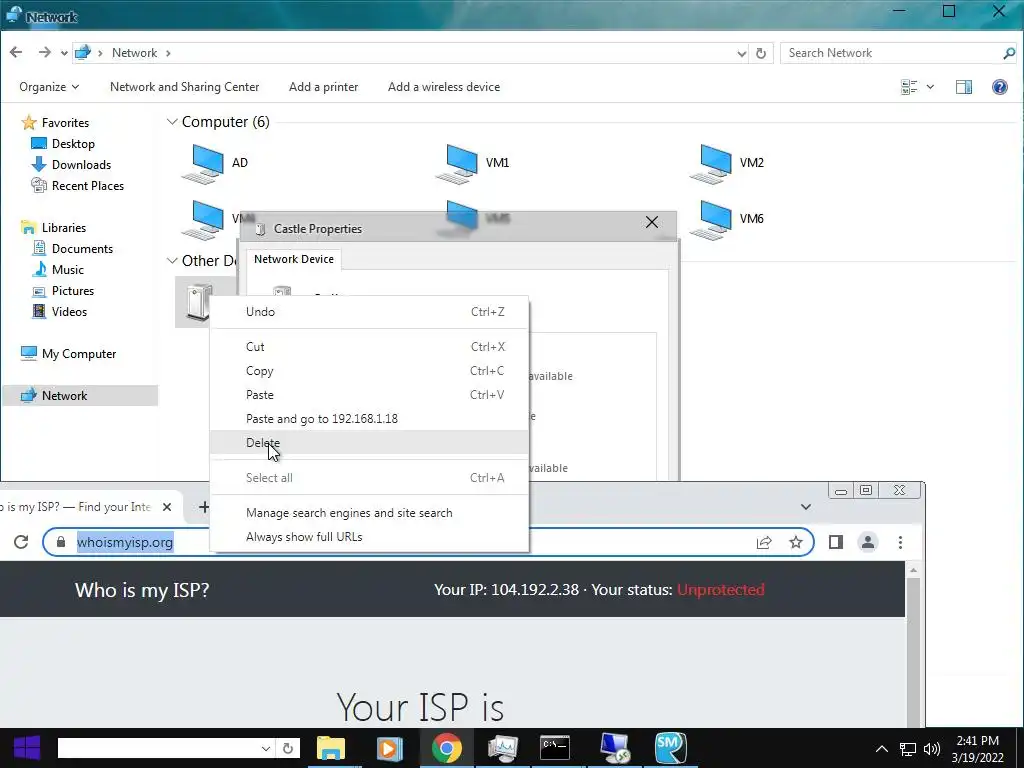Screen dimensions: 1024x768
Task: Click site lock icon in address bar
Action: coord(61,542)
